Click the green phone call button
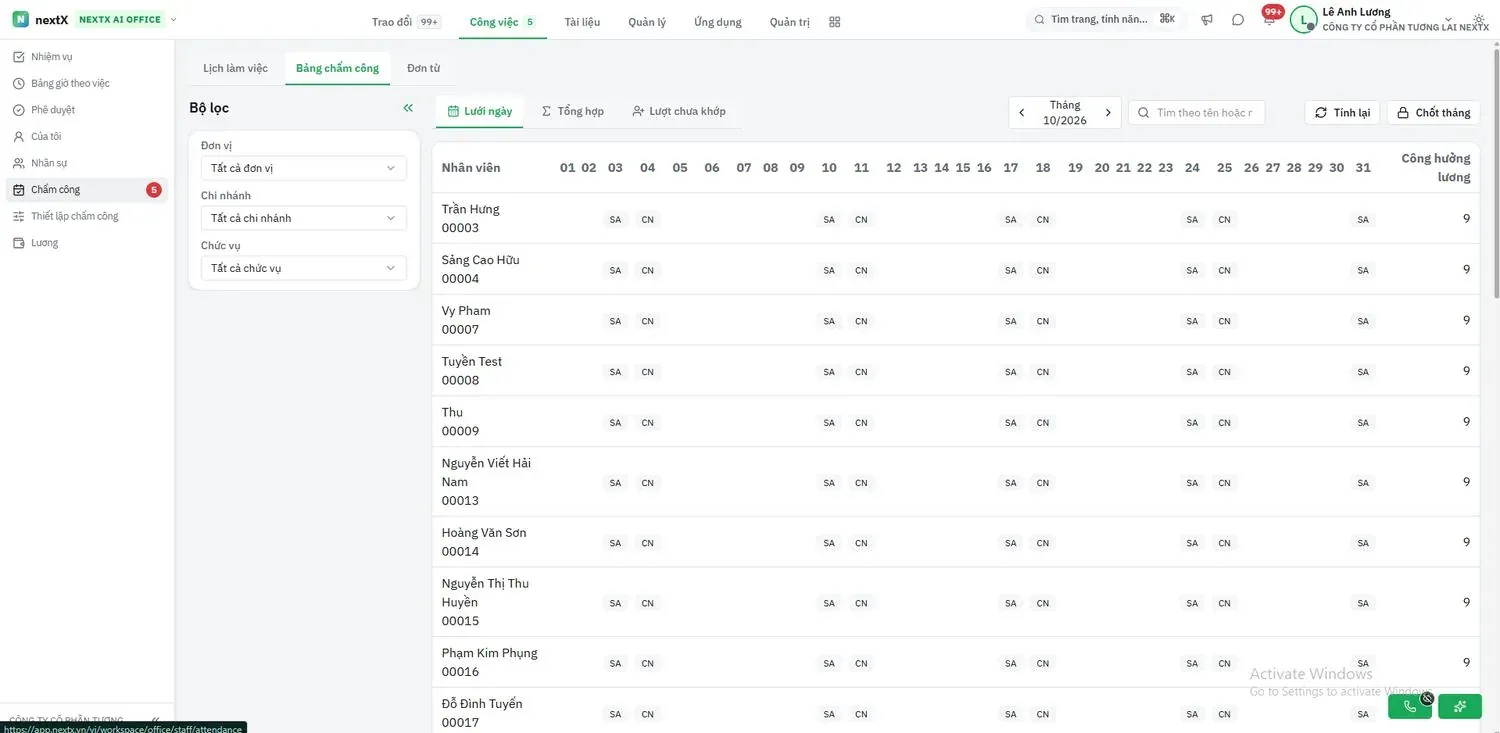The width and height of the screenshot is (1500, 733). pyautogui.click(x=1410, y=706)
